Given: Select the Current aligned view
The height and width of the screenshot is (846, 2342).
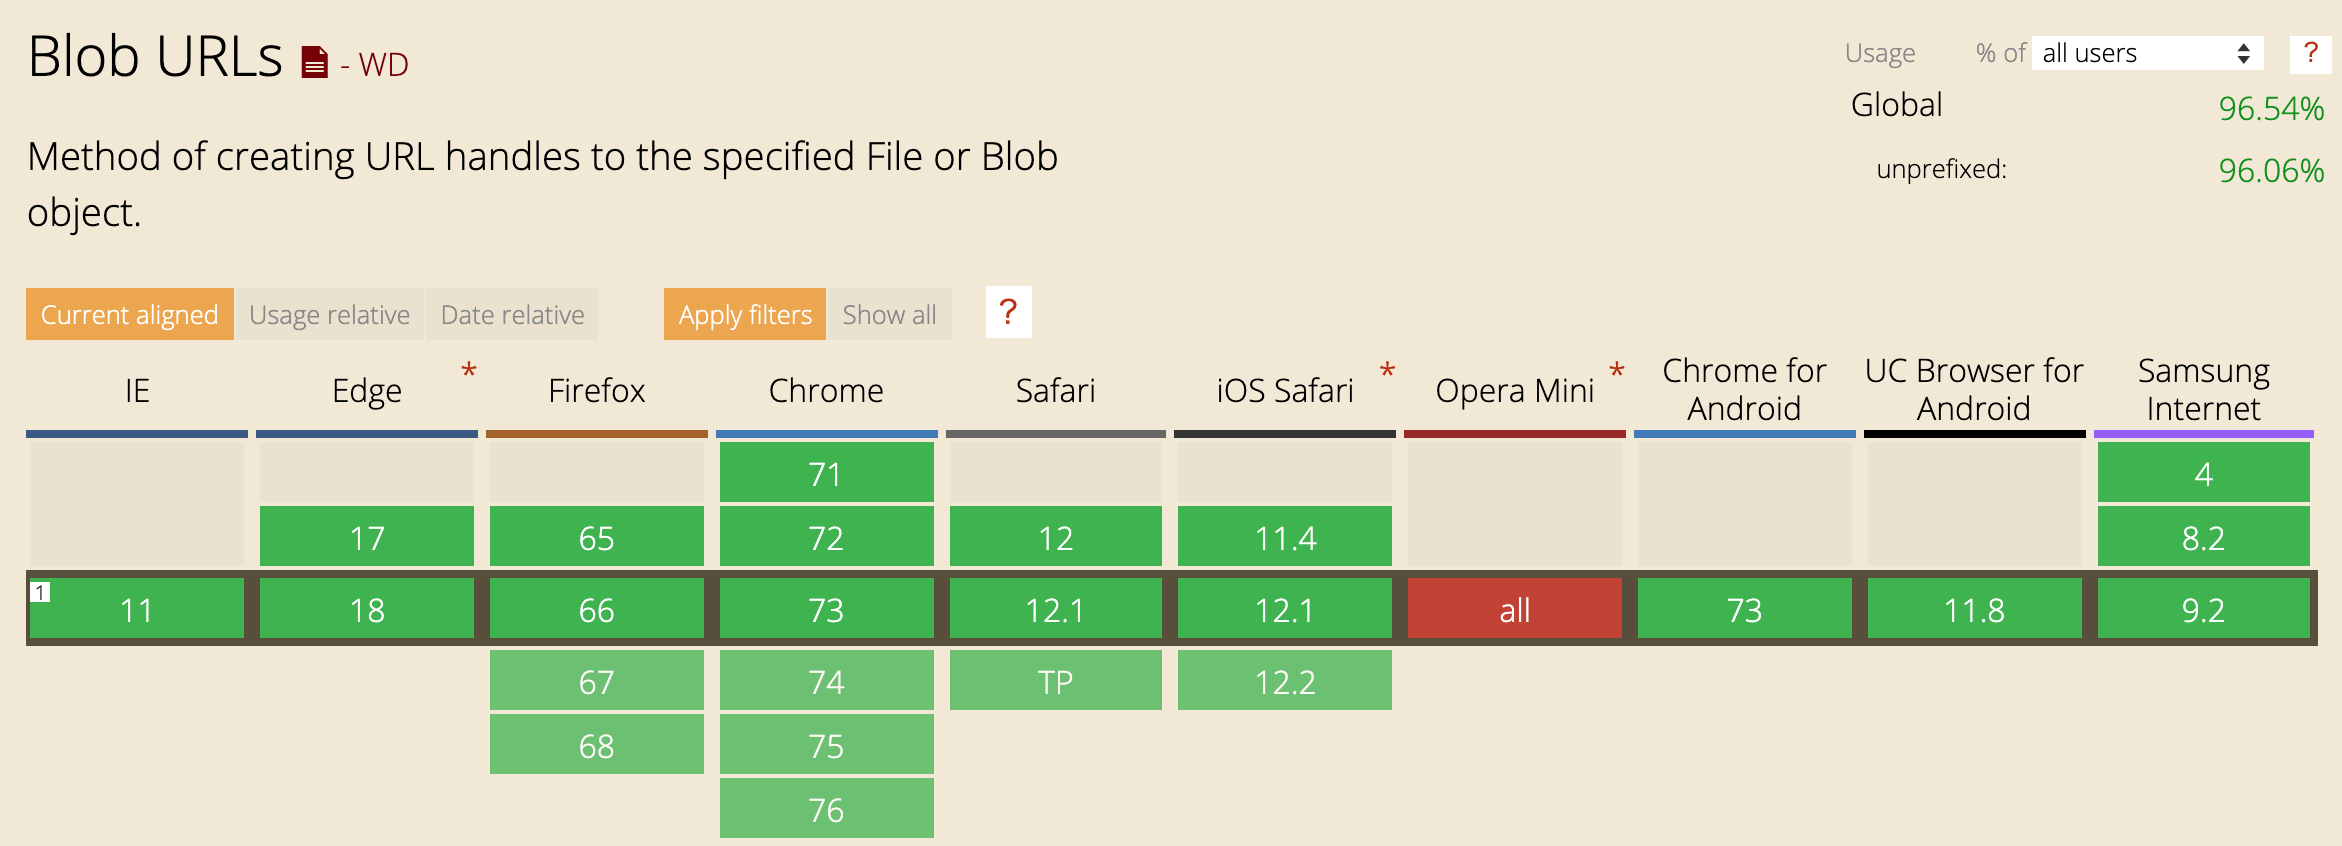Looking at the screenshot, I should click(x=130, y=314).
